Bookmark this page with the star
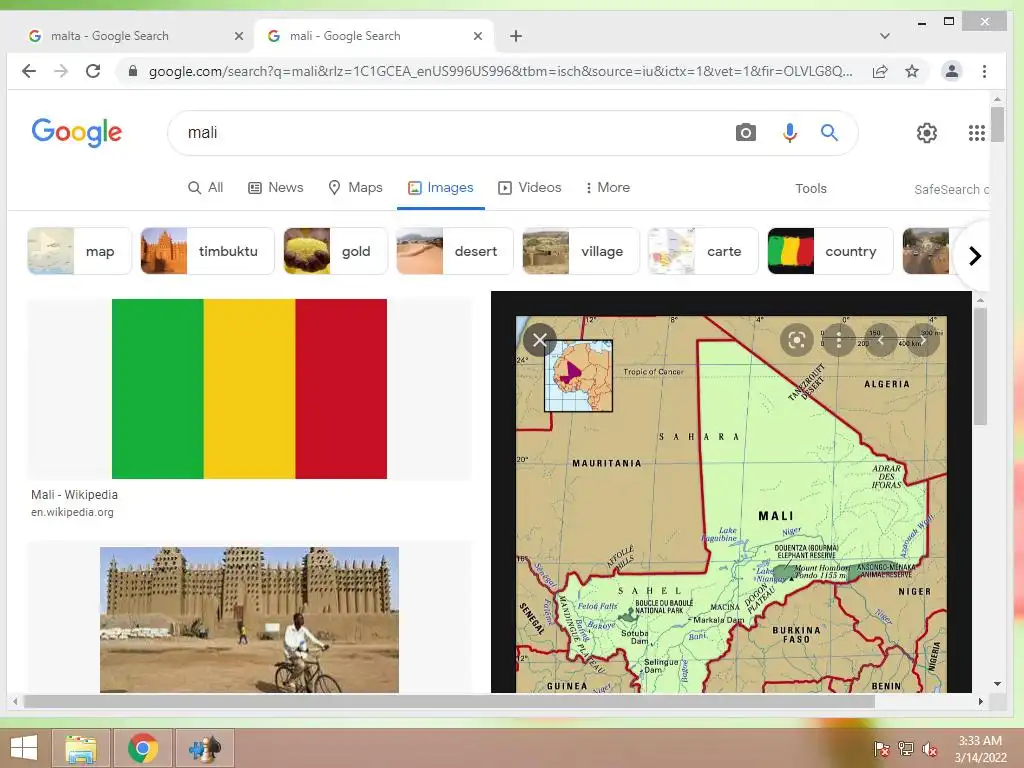 tap(912, 71)
